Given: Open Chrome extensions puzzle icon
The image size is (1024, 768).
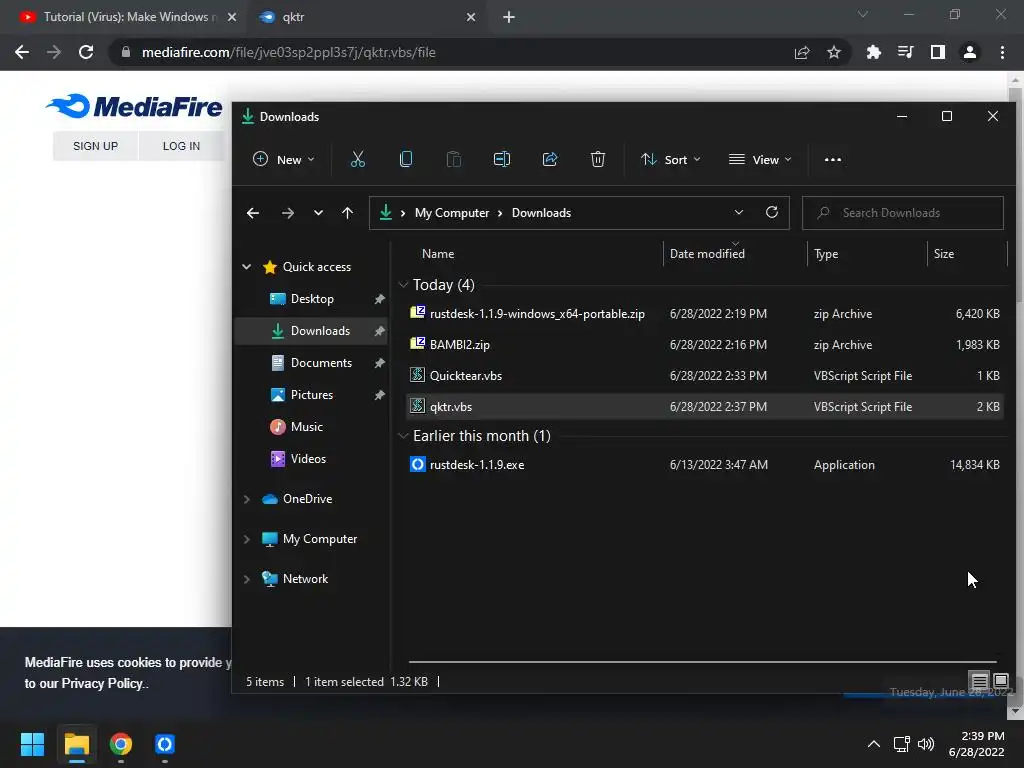Looking at the screenshot, I should pyautogui.click(x=873, y=52).
